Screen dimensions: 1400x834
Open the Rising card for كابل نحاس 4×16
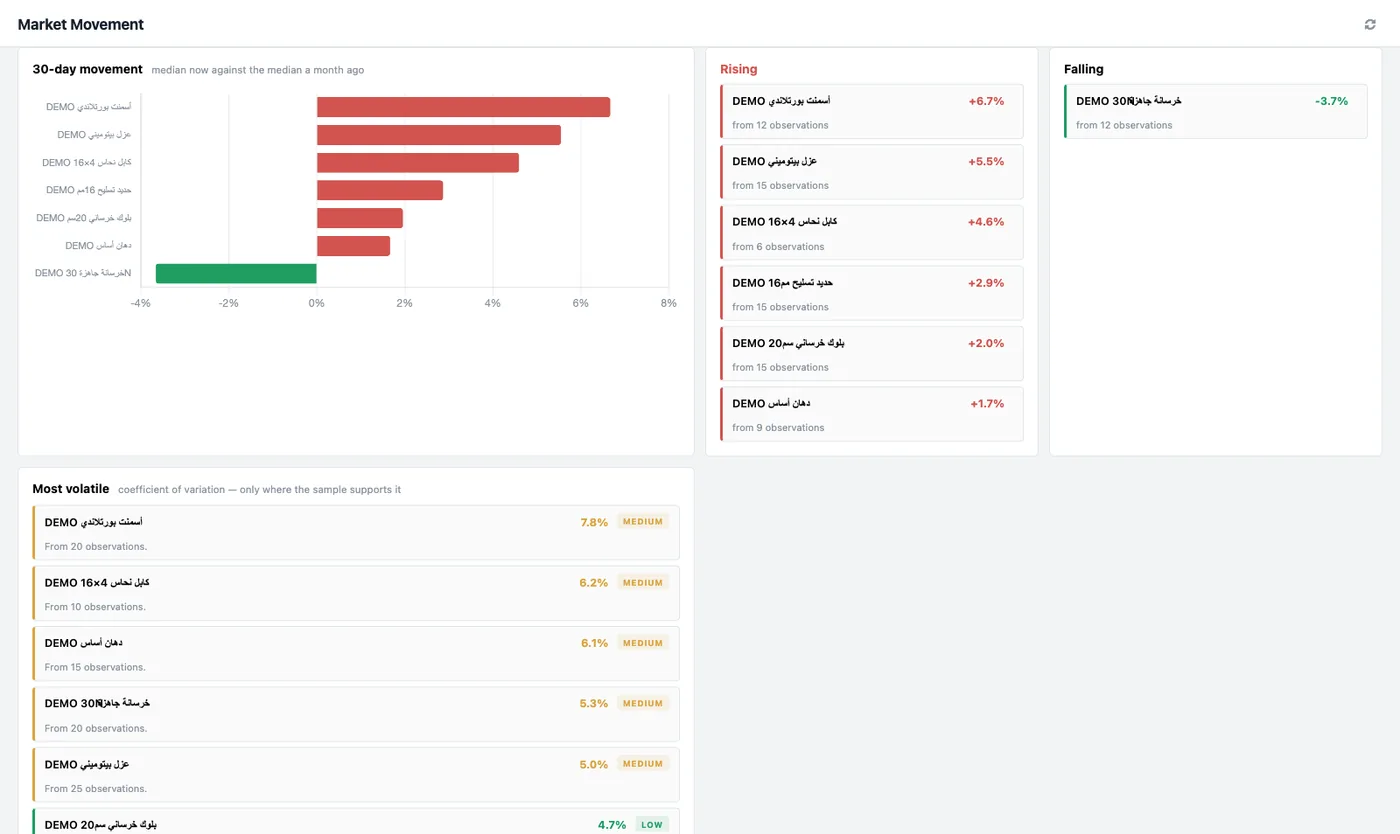pos(871,232)
